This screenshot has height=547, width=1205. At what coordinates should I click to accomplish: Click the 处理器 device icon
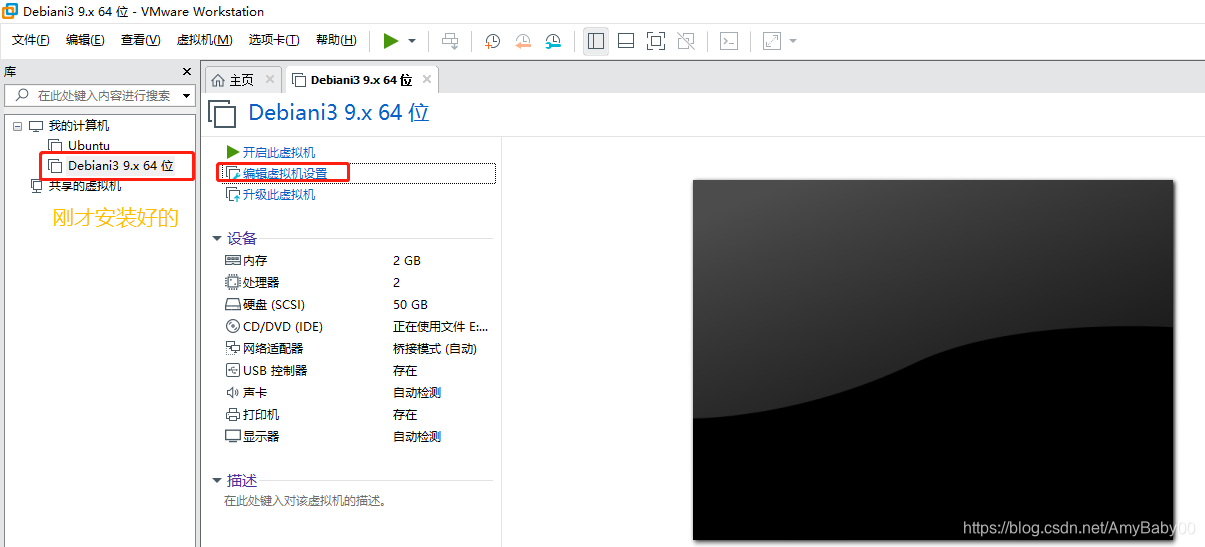[x=233, y=283]
